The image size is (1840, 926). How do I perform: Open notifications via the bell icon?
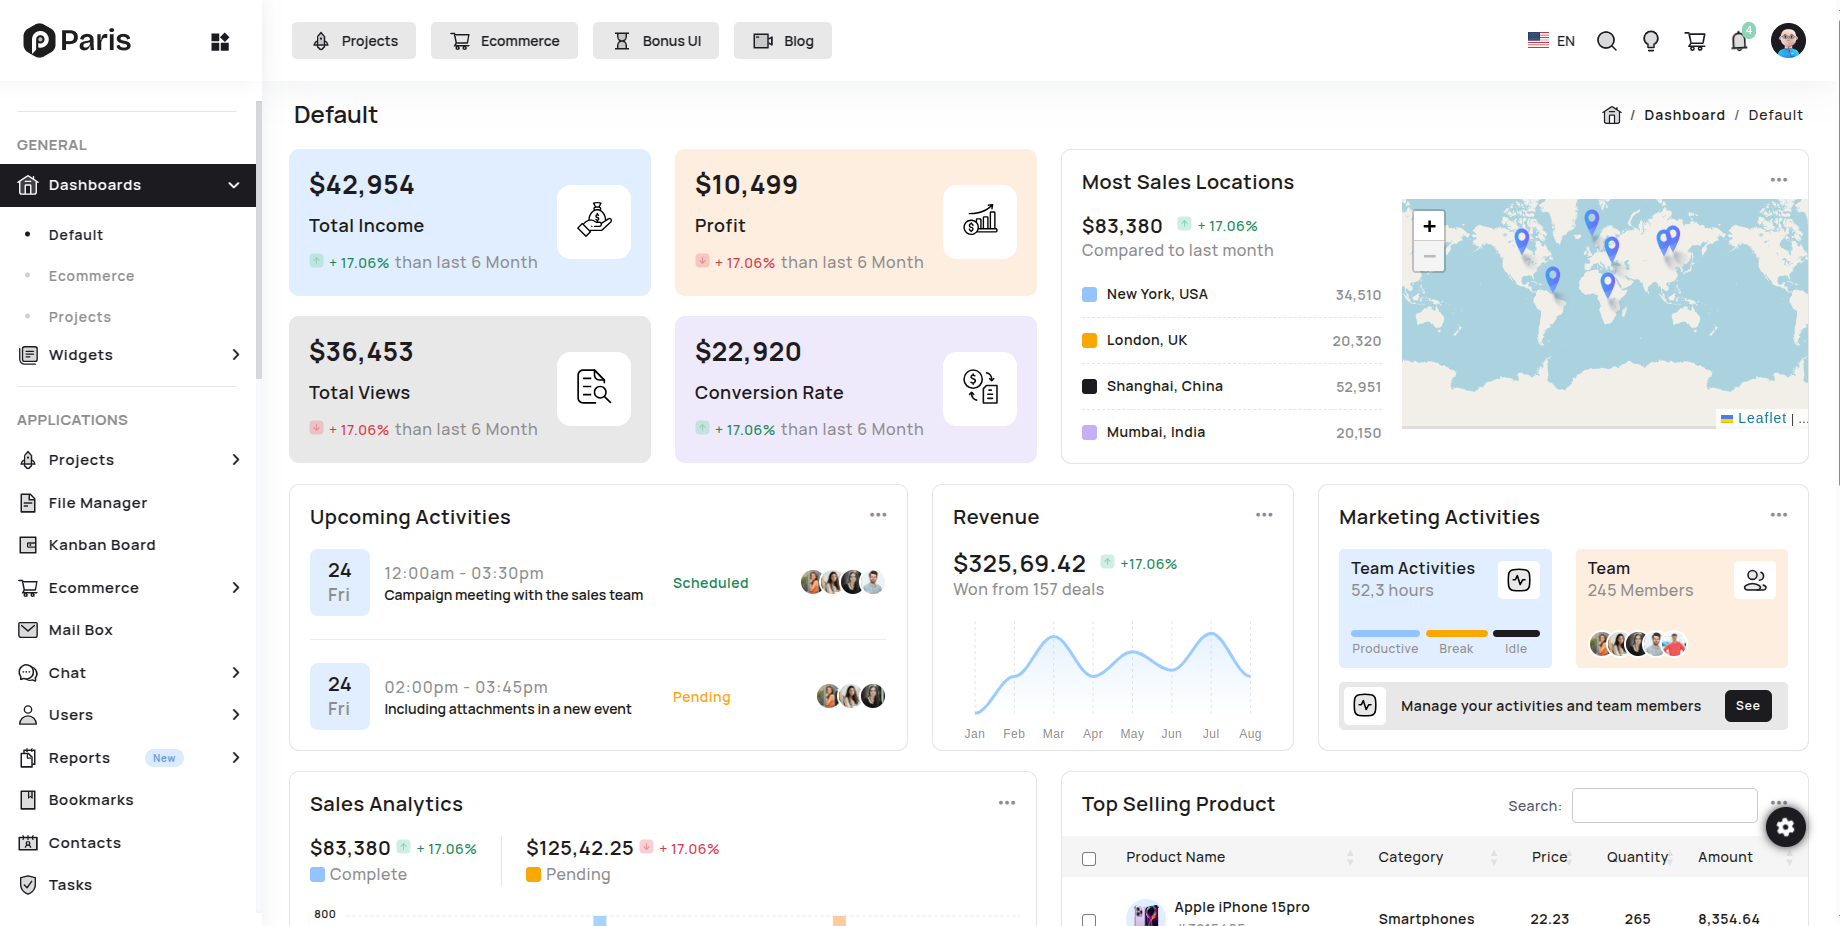click(x=1739, y=40)
